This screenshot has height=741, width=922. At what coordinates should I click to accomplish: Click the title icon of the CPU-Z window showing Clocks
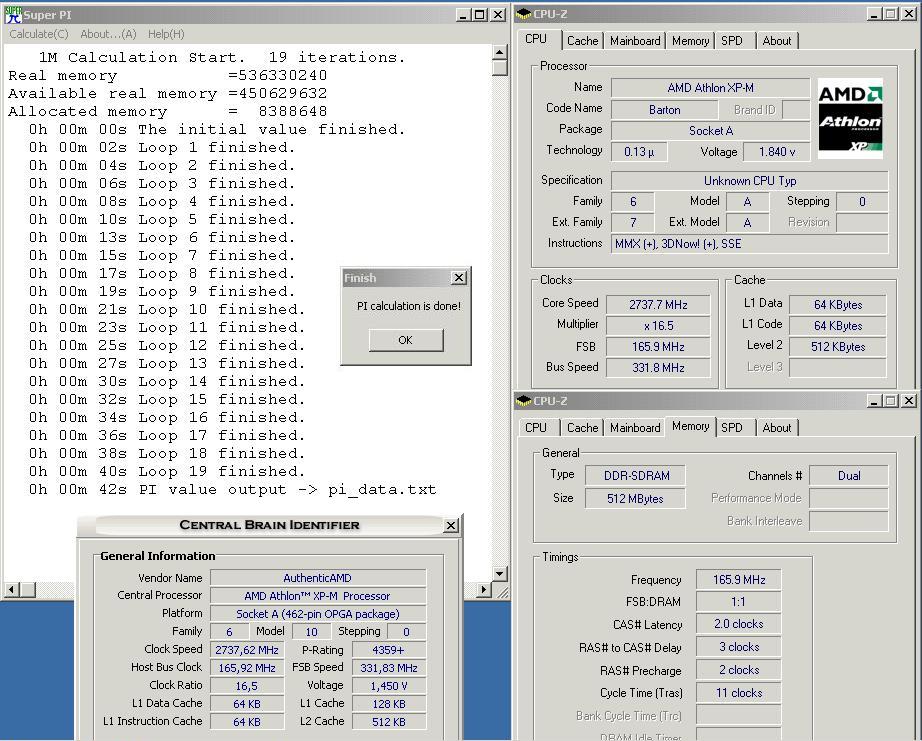pyautogui.click(x=523, y=14)
